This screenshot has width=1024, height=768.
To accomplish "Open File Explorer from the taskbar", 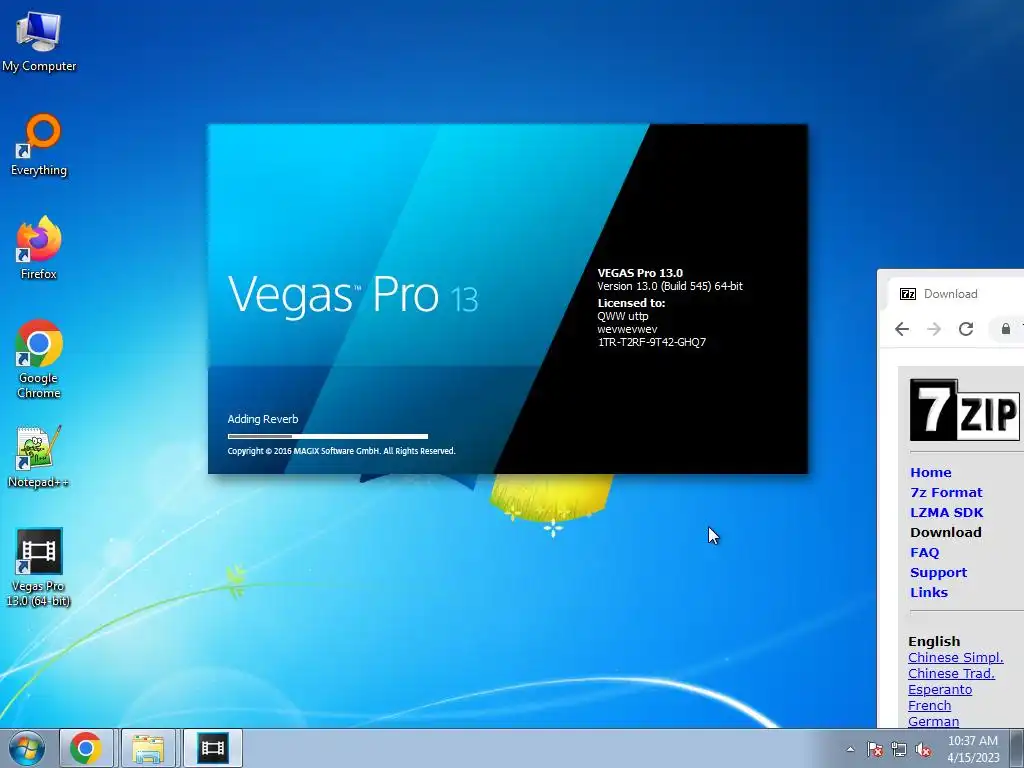I will 148,748.
